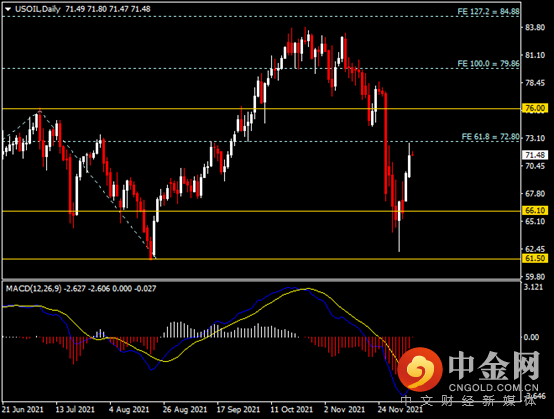The height and width of the screenshot is (419, 554).
Task: Click the 83.80 price axis label
Action: pyautogui.click(x=535, y=28)
